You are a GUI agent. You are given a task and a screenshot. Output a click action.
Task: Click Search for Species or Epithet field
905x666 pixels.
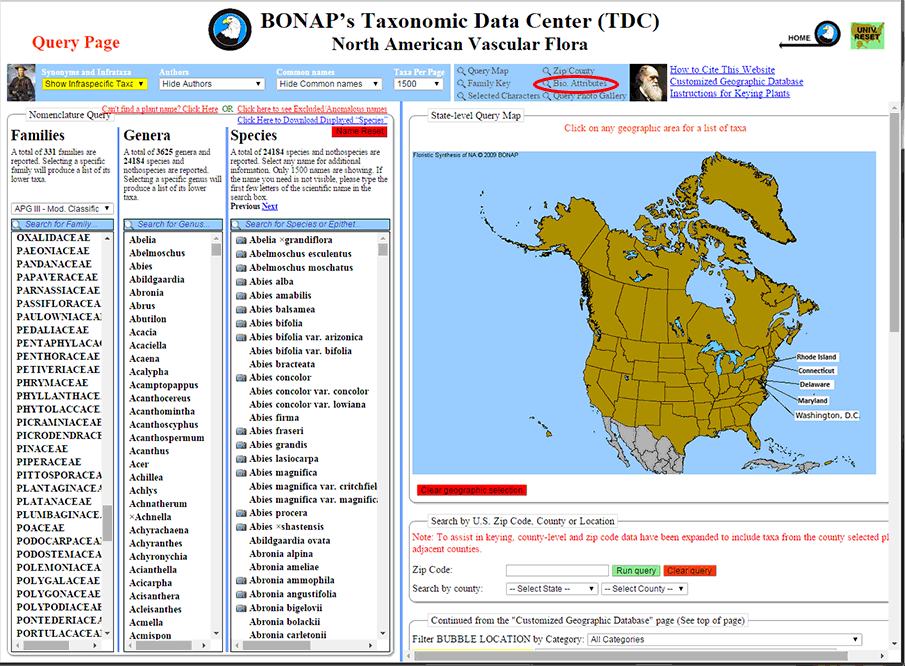coord(310,224)
